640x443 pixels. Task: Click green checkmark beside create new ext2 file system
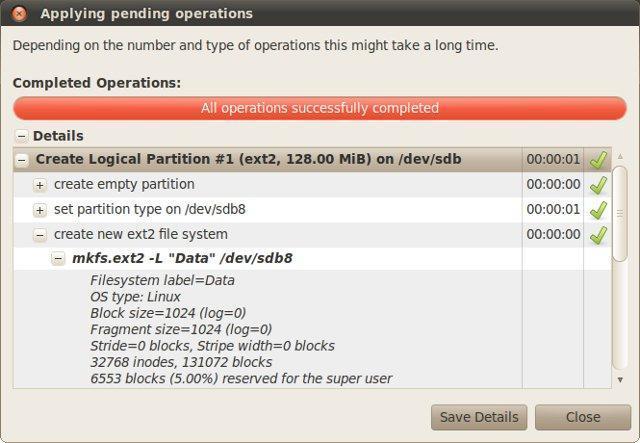pos(598,235)
